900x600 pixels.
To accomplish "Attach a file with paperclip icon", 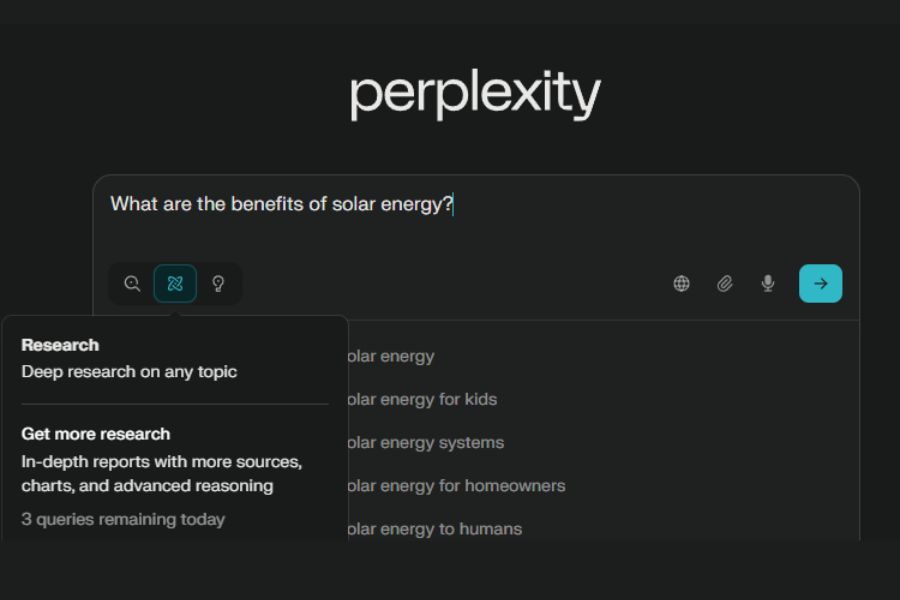I will [x=725, y=284].
